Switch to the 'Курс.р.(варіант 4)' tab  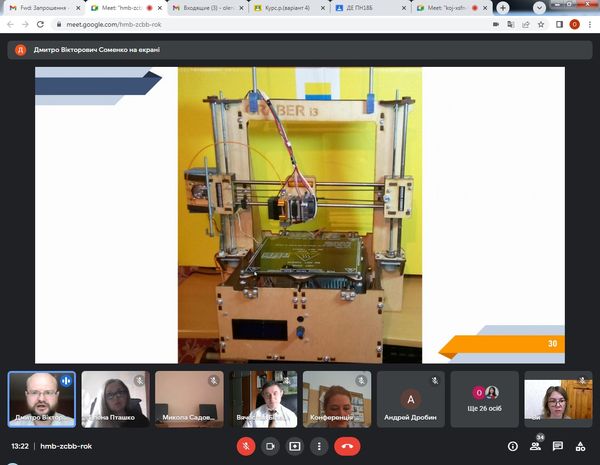(283, 7)
